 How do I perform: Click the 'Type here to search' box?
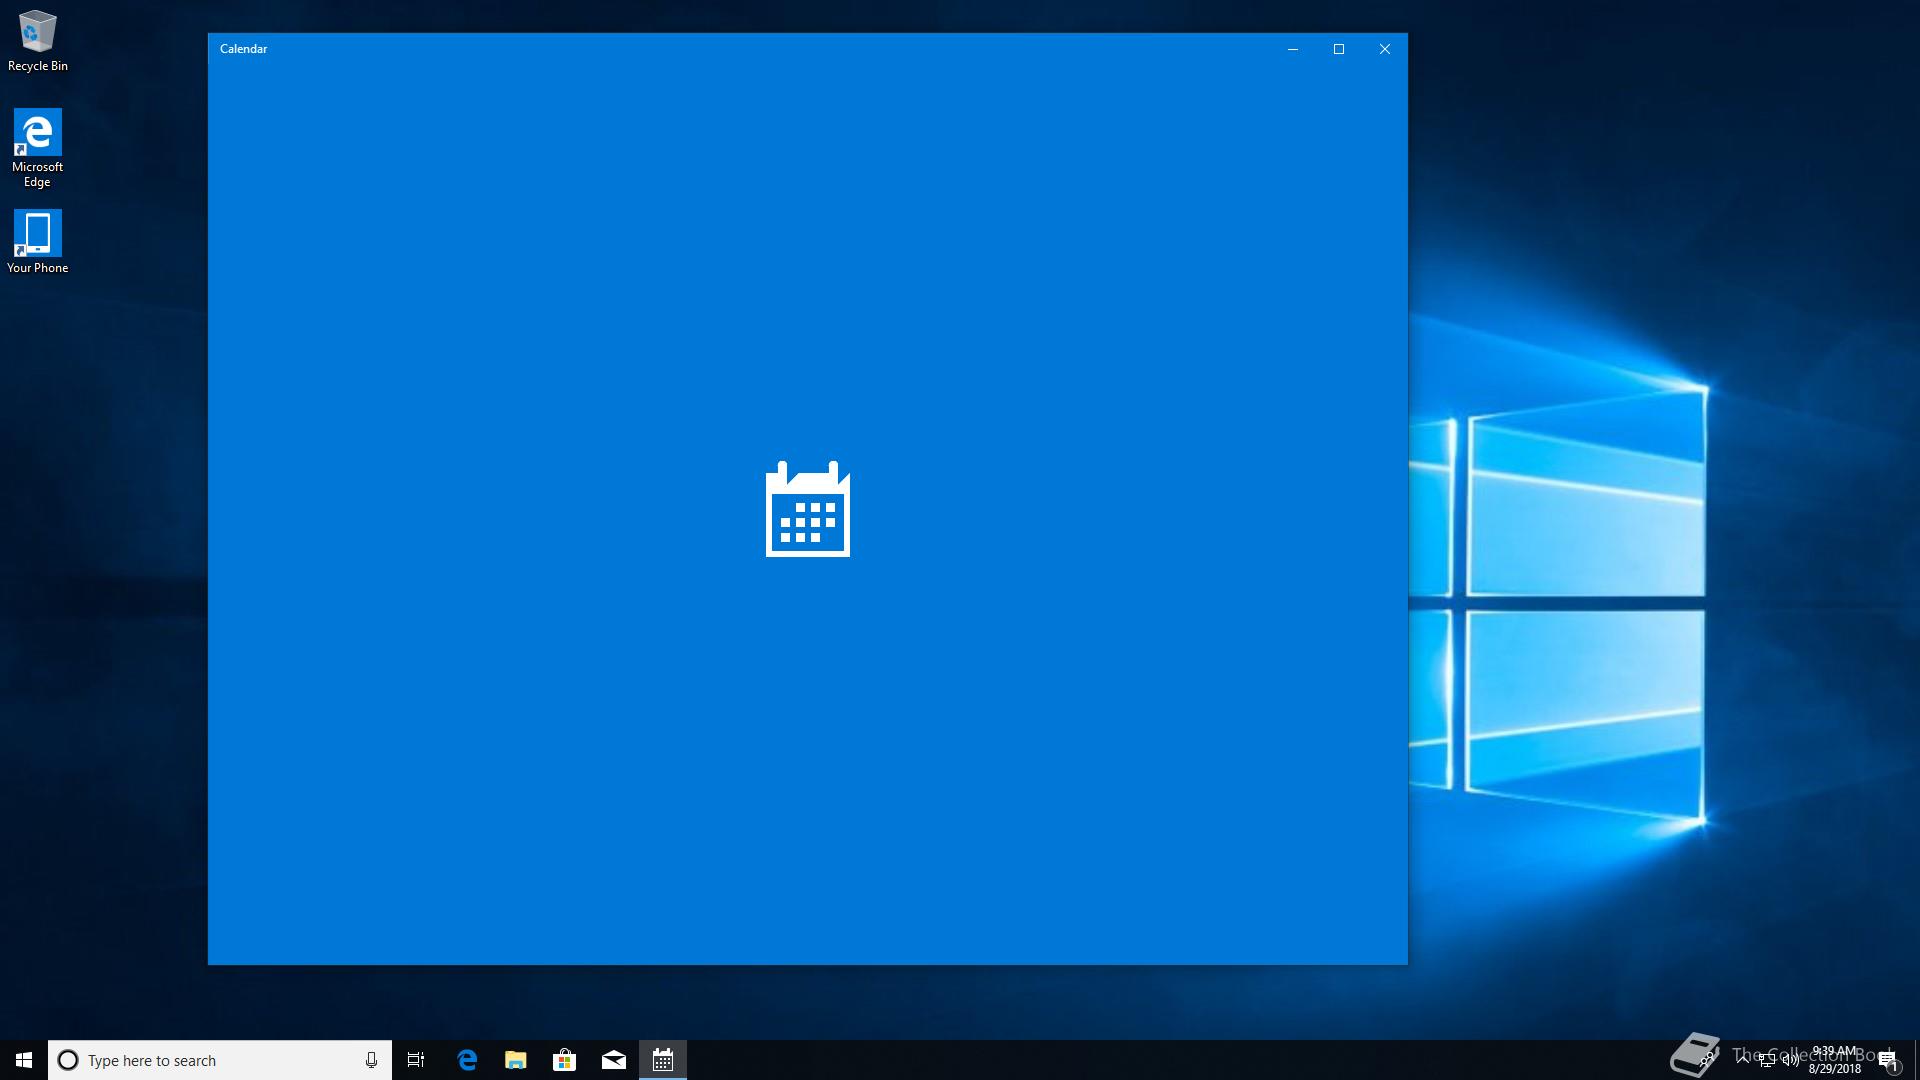click(x=220, y=1060)
